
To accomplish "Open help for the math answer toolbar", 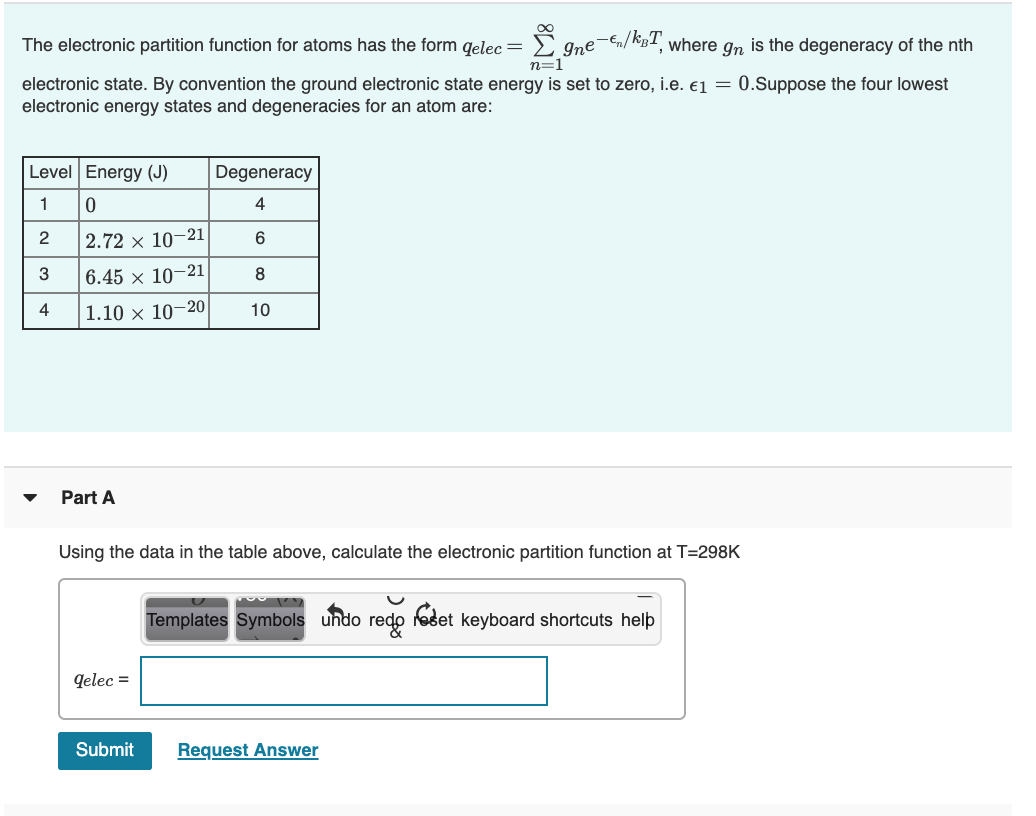I will click(x=638, y=620).
